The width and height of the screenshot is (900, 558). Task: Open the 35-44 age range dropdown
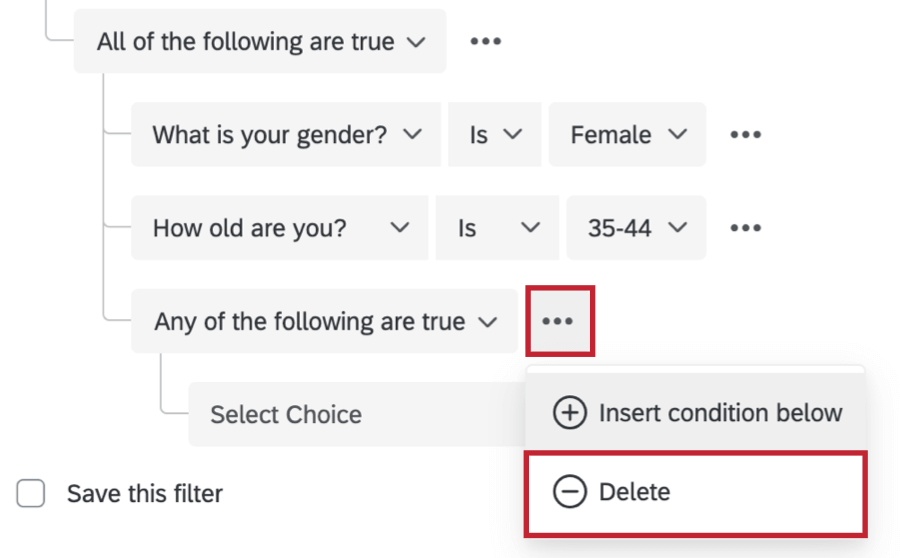tap(636, 228)
